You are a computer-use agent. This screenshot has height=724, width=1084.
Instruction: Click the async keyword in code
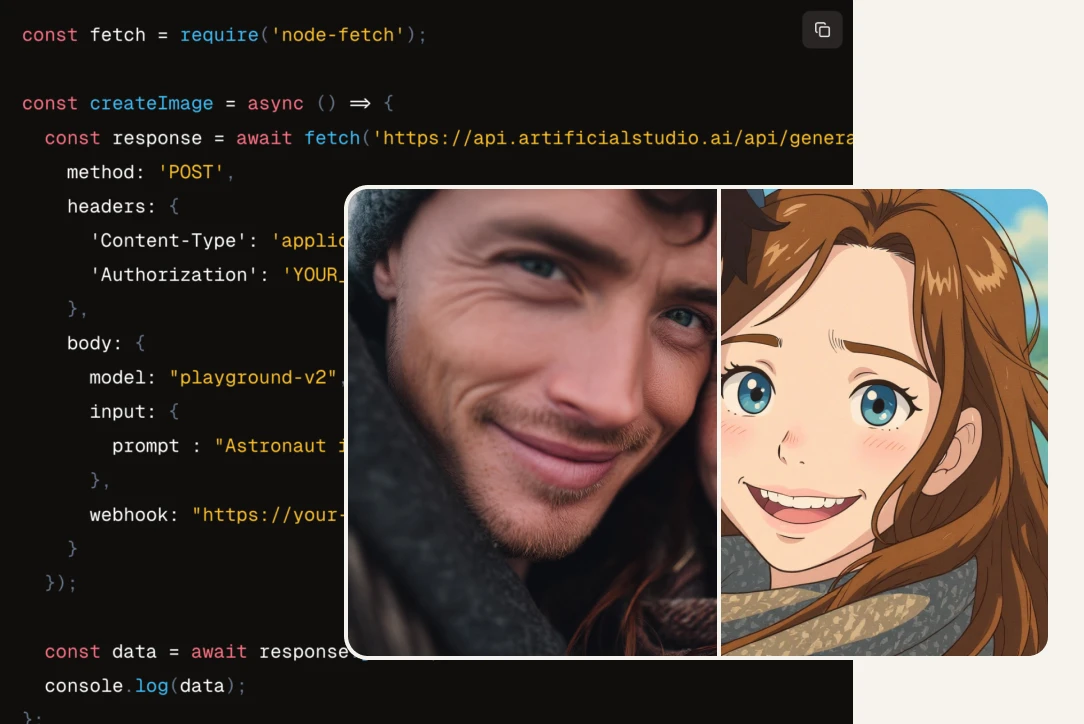[276, 104]
